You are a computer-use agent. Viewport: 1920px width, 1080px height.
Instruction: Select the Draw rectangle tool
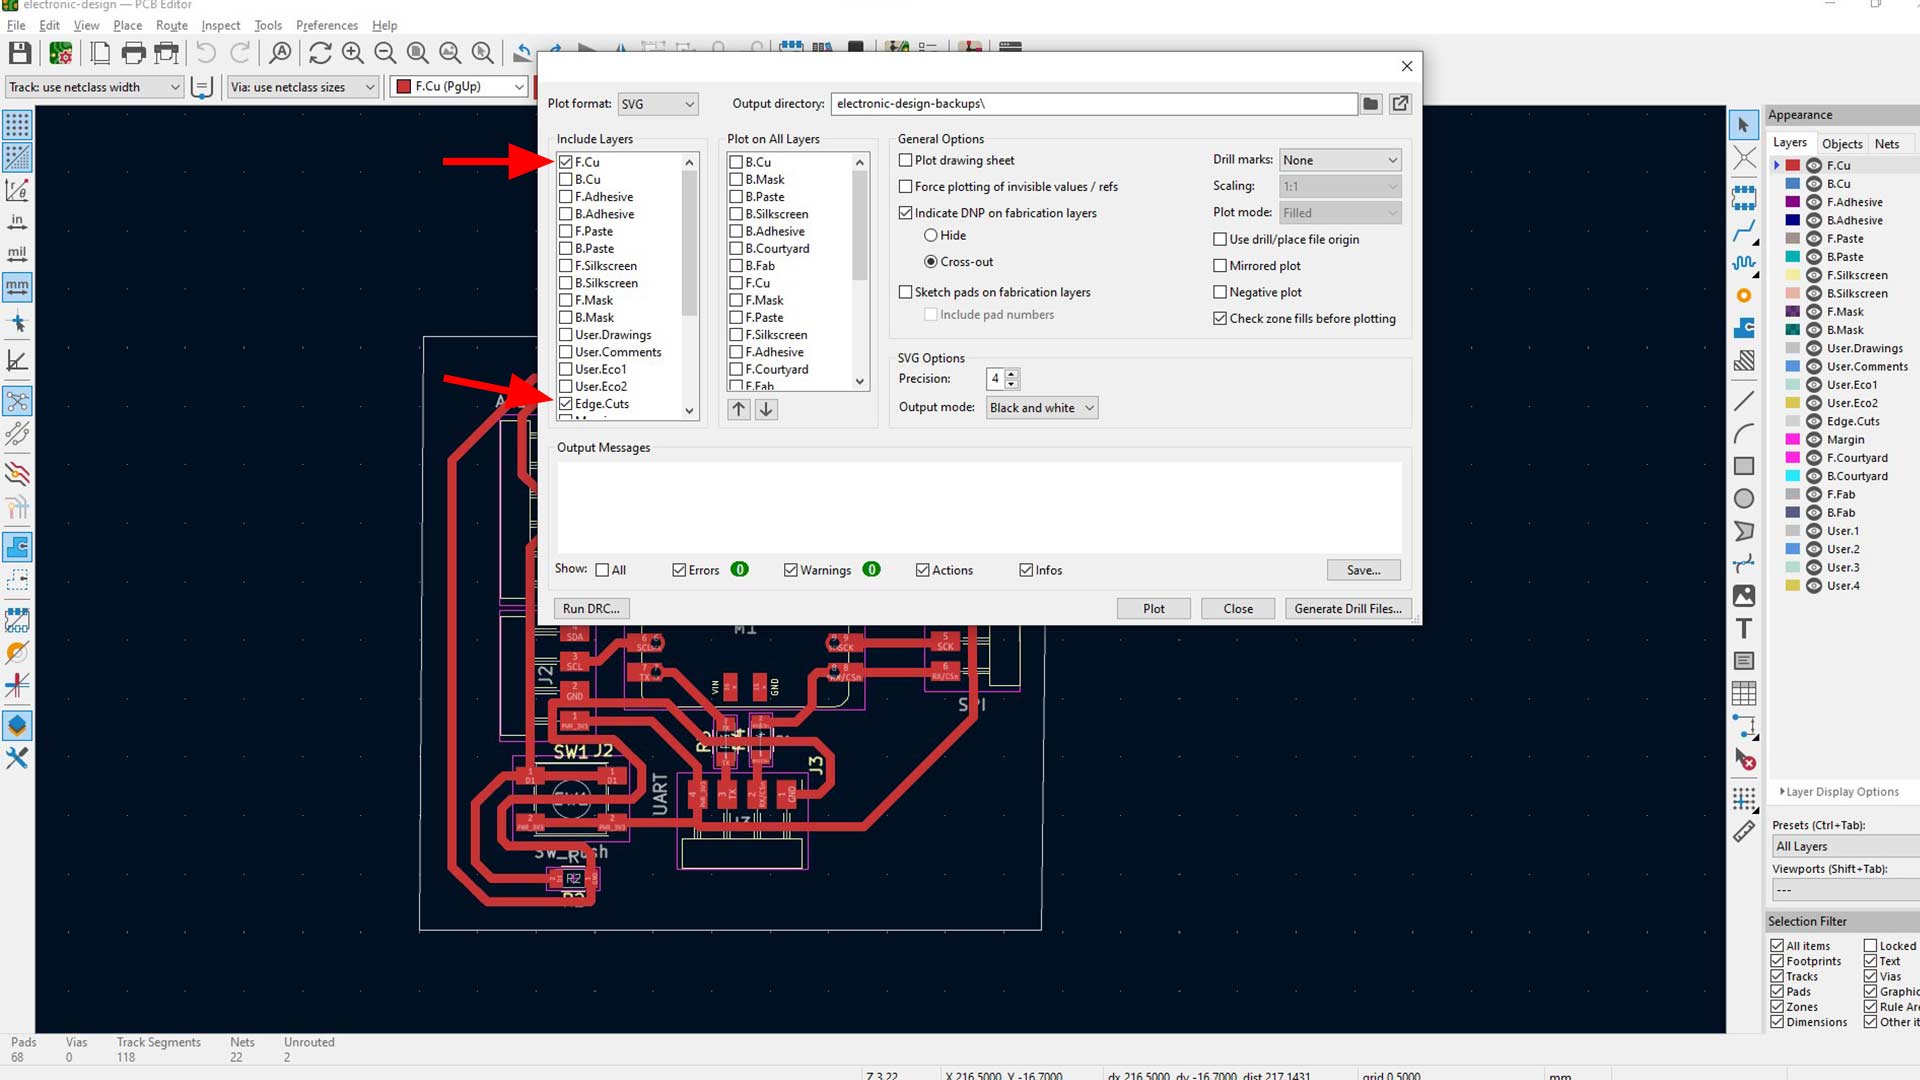point(1744,466)
